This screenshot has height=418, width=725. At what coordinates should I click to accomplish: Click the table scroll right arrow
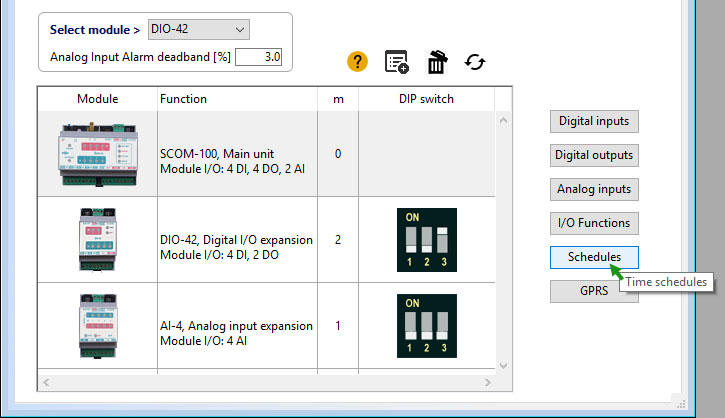(x=488, y=382)
